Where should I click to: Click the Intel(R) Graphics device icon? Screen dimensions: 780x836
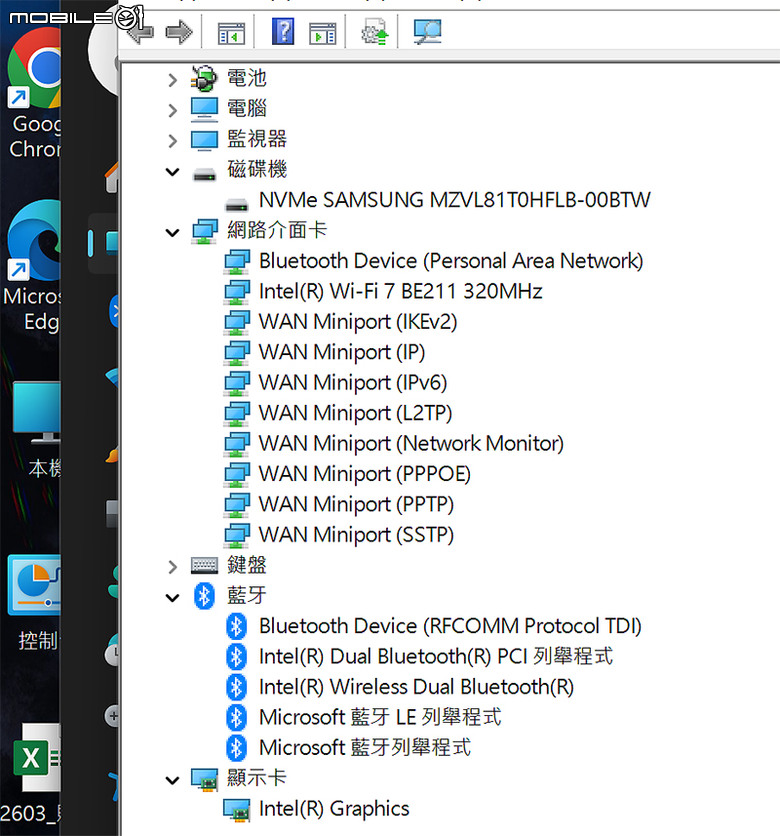pyautogui.click(x=237, y=810)
